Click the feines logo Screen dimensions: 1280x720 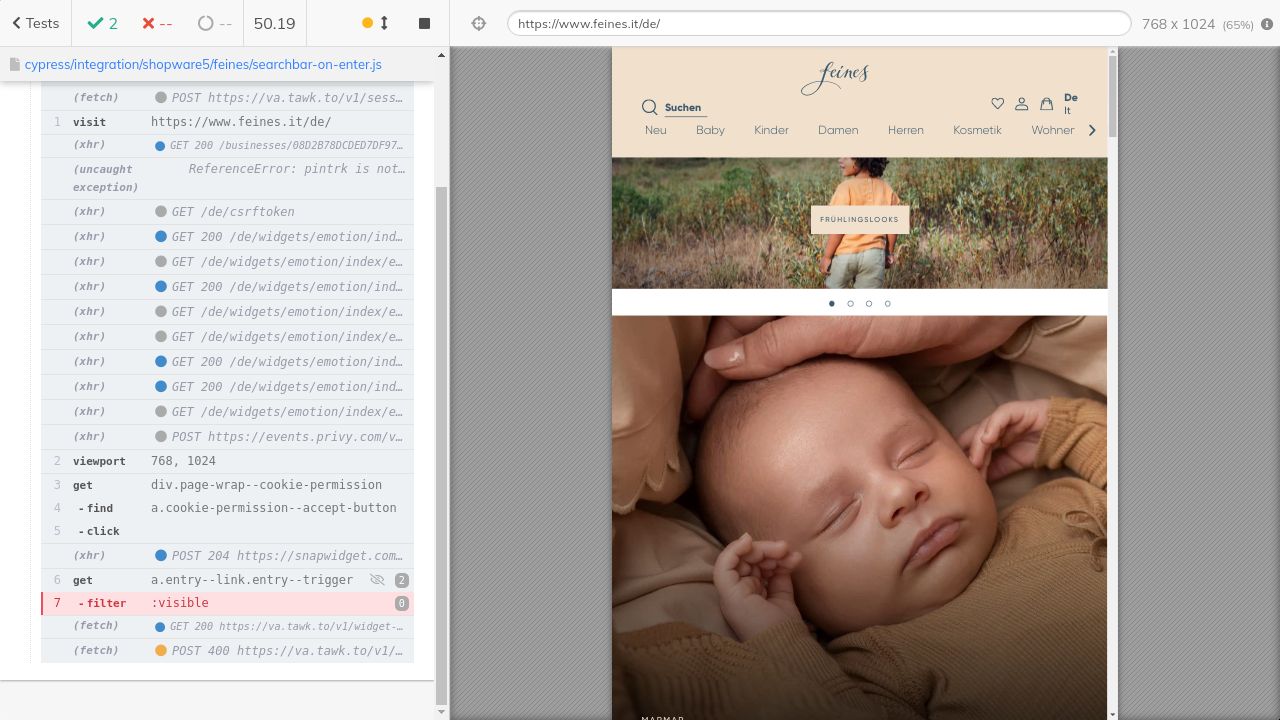[835, 78]
